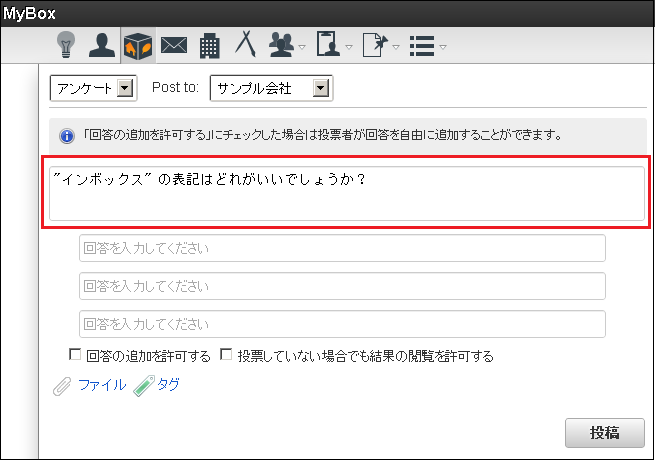Expand the arrow next to group icon
The height and width of the screenshot is (463, 655).
[x=302, y=47]
